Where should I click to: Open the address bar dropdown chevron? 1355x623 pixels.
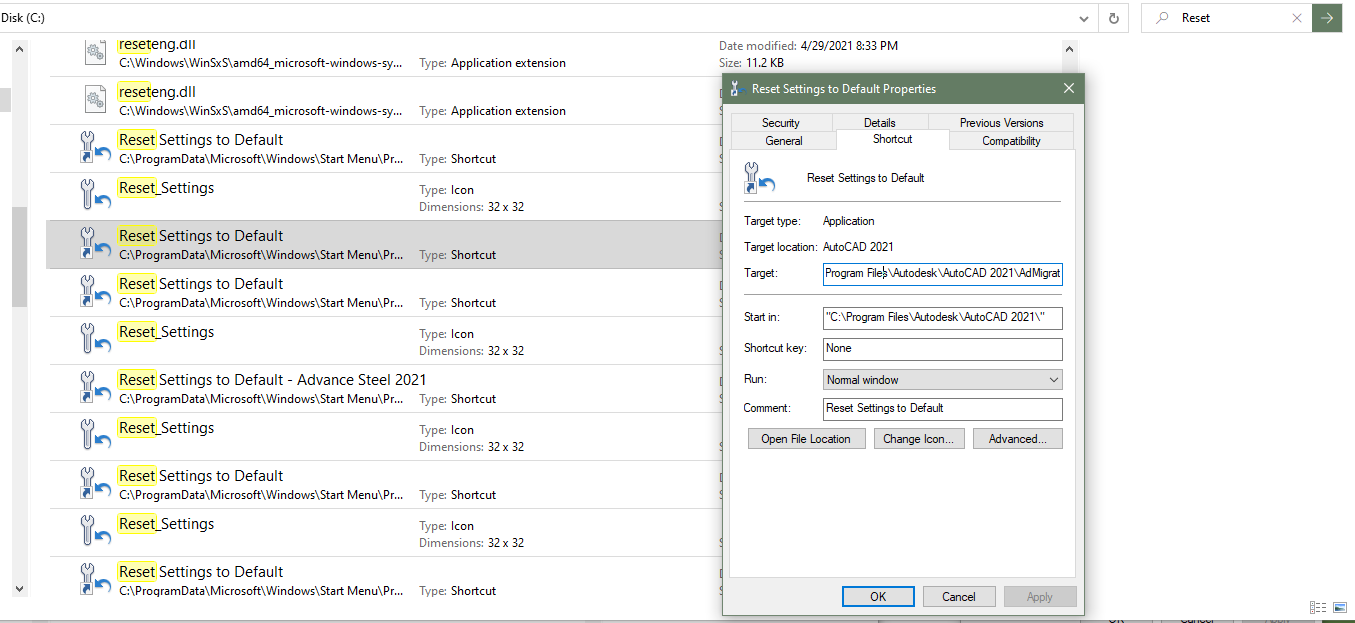click(1083, 17)
